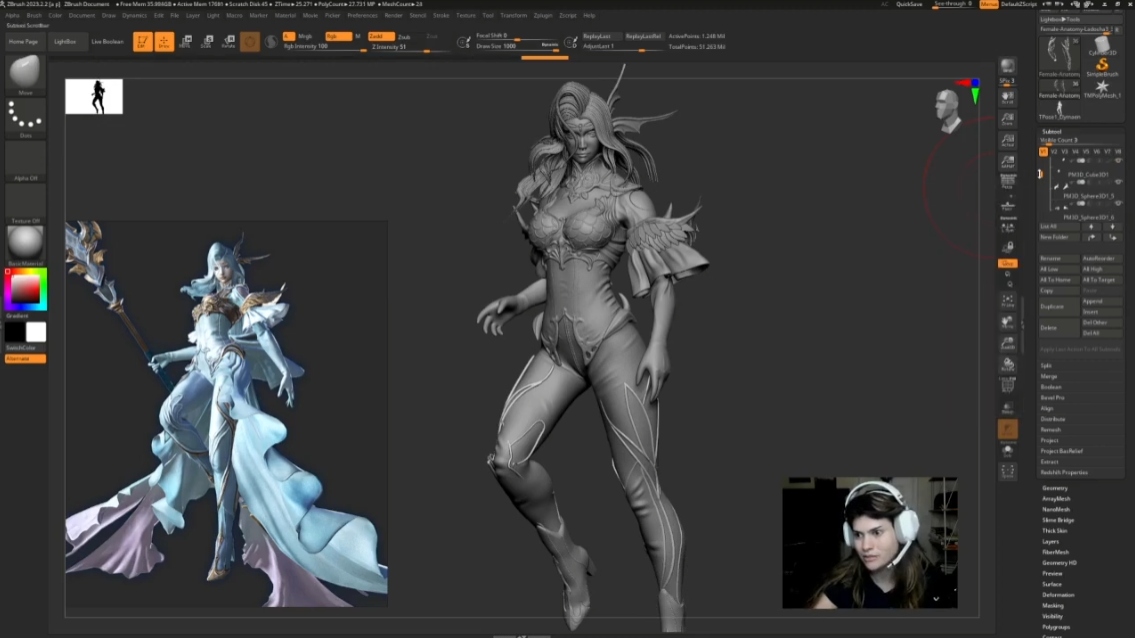Select the Move gizmo button
Viewport: 1135px width, 638px height.
pos(185,41)
